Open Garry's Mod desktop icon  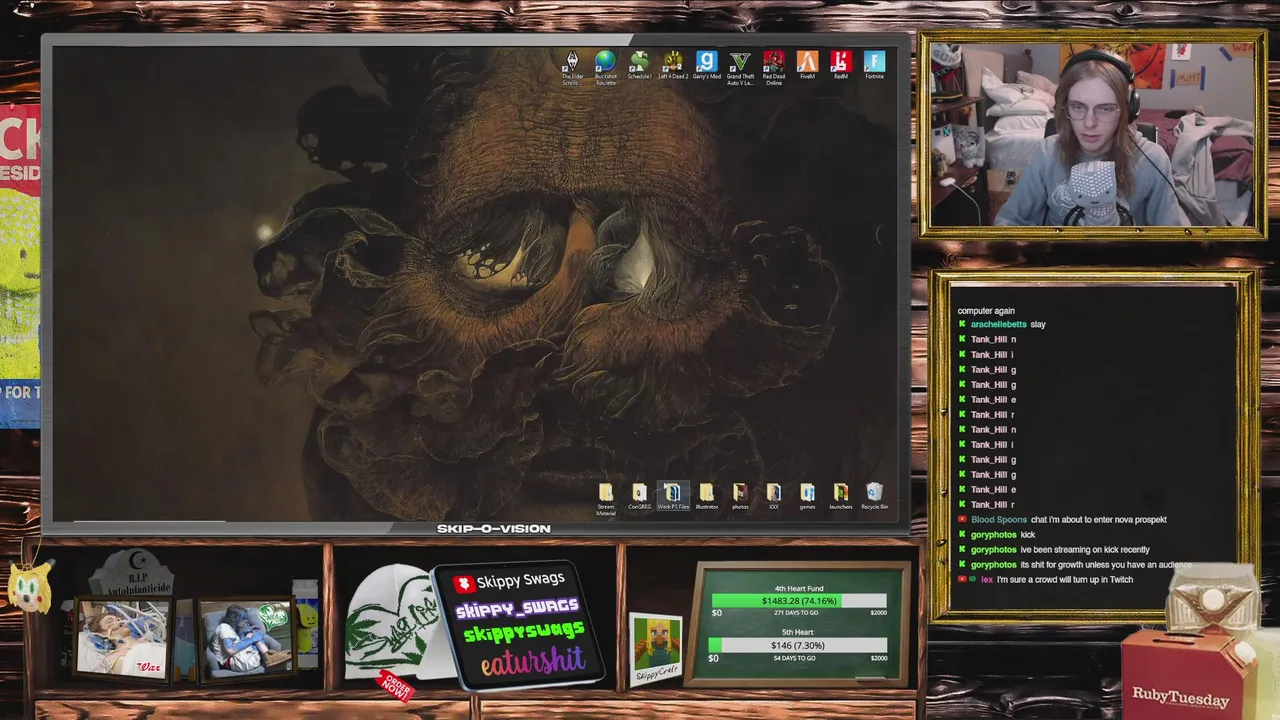tap(707, 66)
